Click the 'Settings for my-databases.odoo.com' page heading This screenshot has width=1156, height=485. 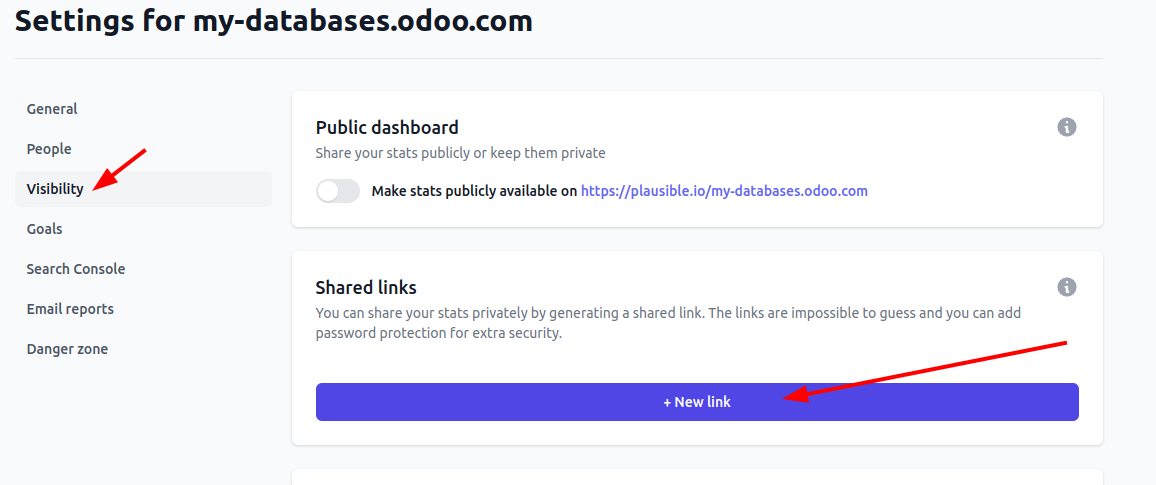coord(274,20)
